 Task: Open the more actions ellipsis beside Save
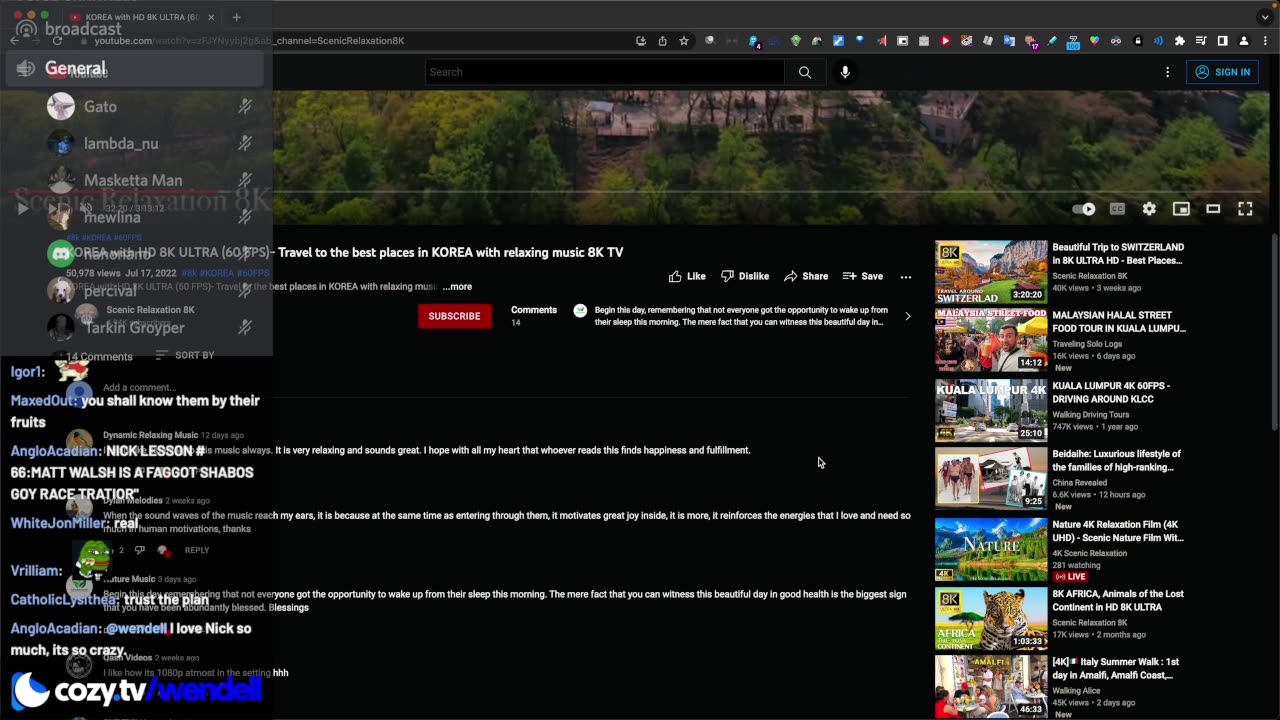point(906,276)
